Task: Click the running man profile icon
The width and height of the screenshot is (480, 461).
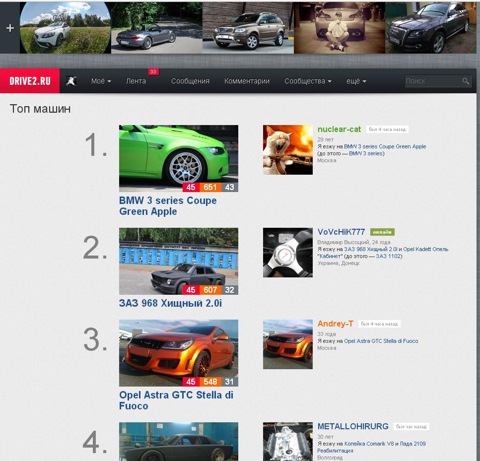Action: pyautogui.click(x=71, y=81)
